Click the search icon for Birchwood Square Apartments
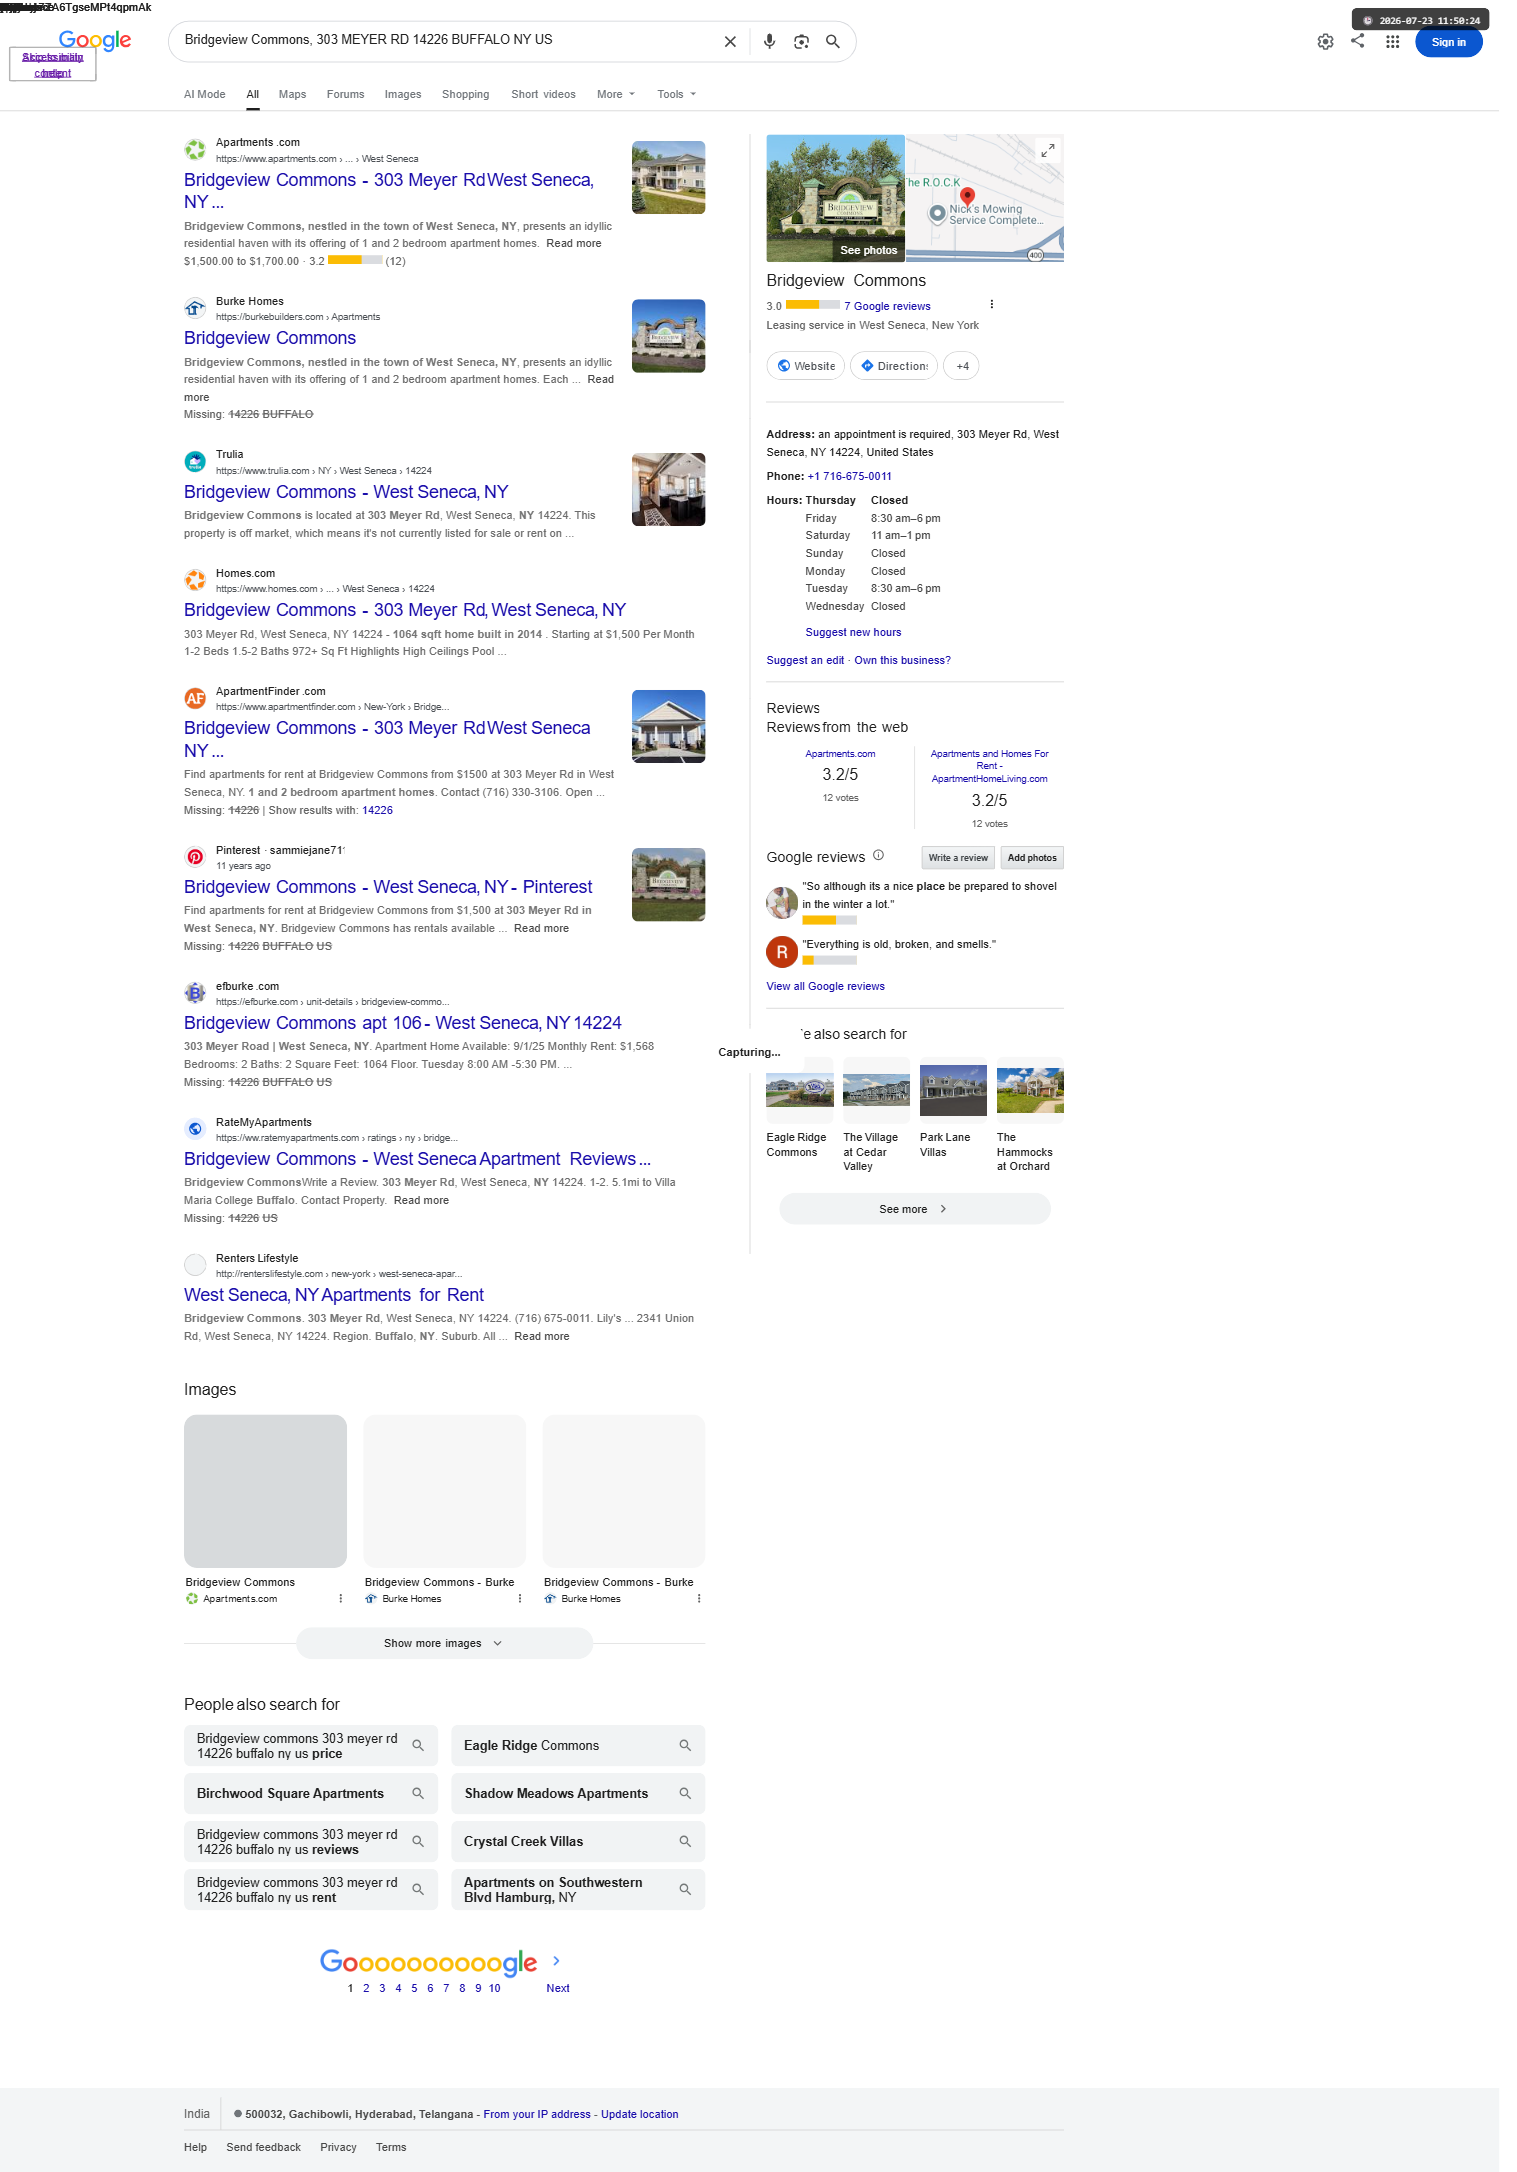The image size is (1517, 2172). pos(418,1793)
